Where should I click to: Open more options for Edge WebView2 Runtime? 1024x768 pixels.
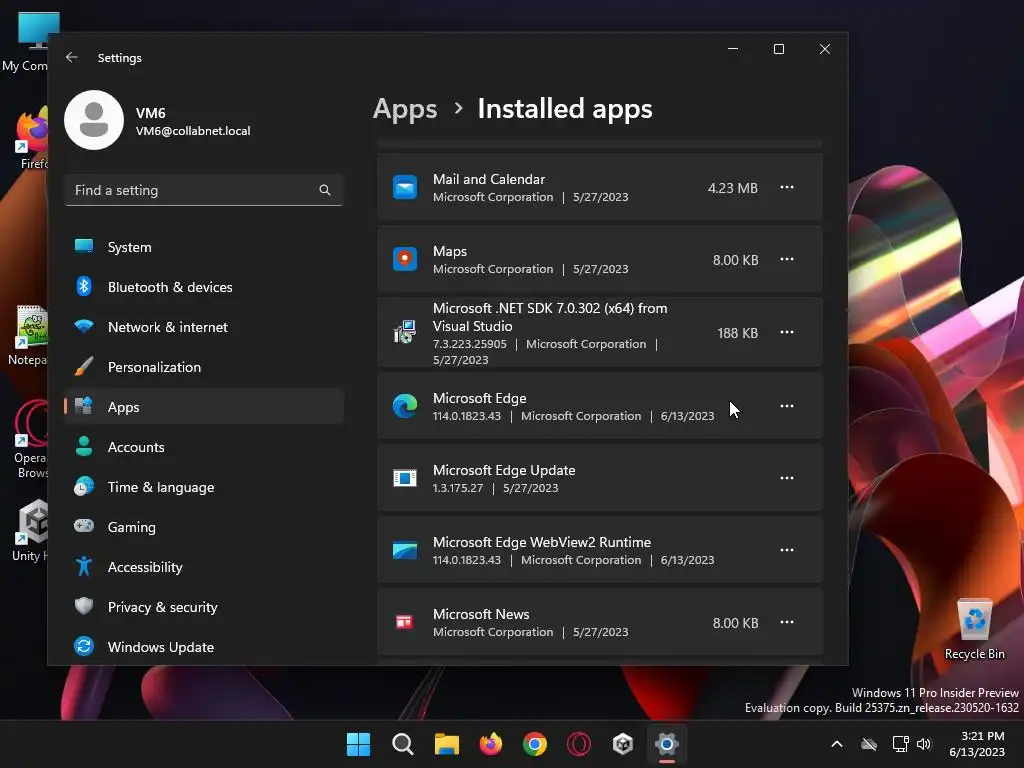point(787,550)
